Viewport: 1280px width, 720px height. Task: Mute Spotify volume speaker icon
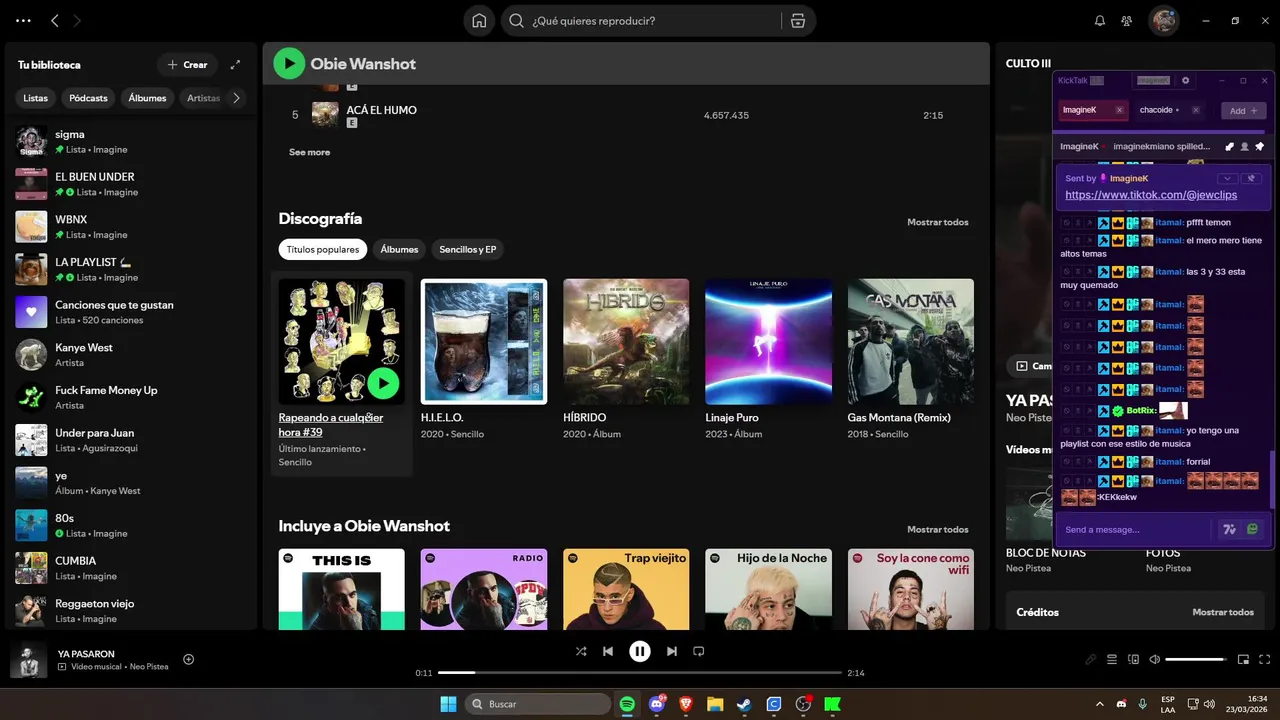(x=1155, y=660)
